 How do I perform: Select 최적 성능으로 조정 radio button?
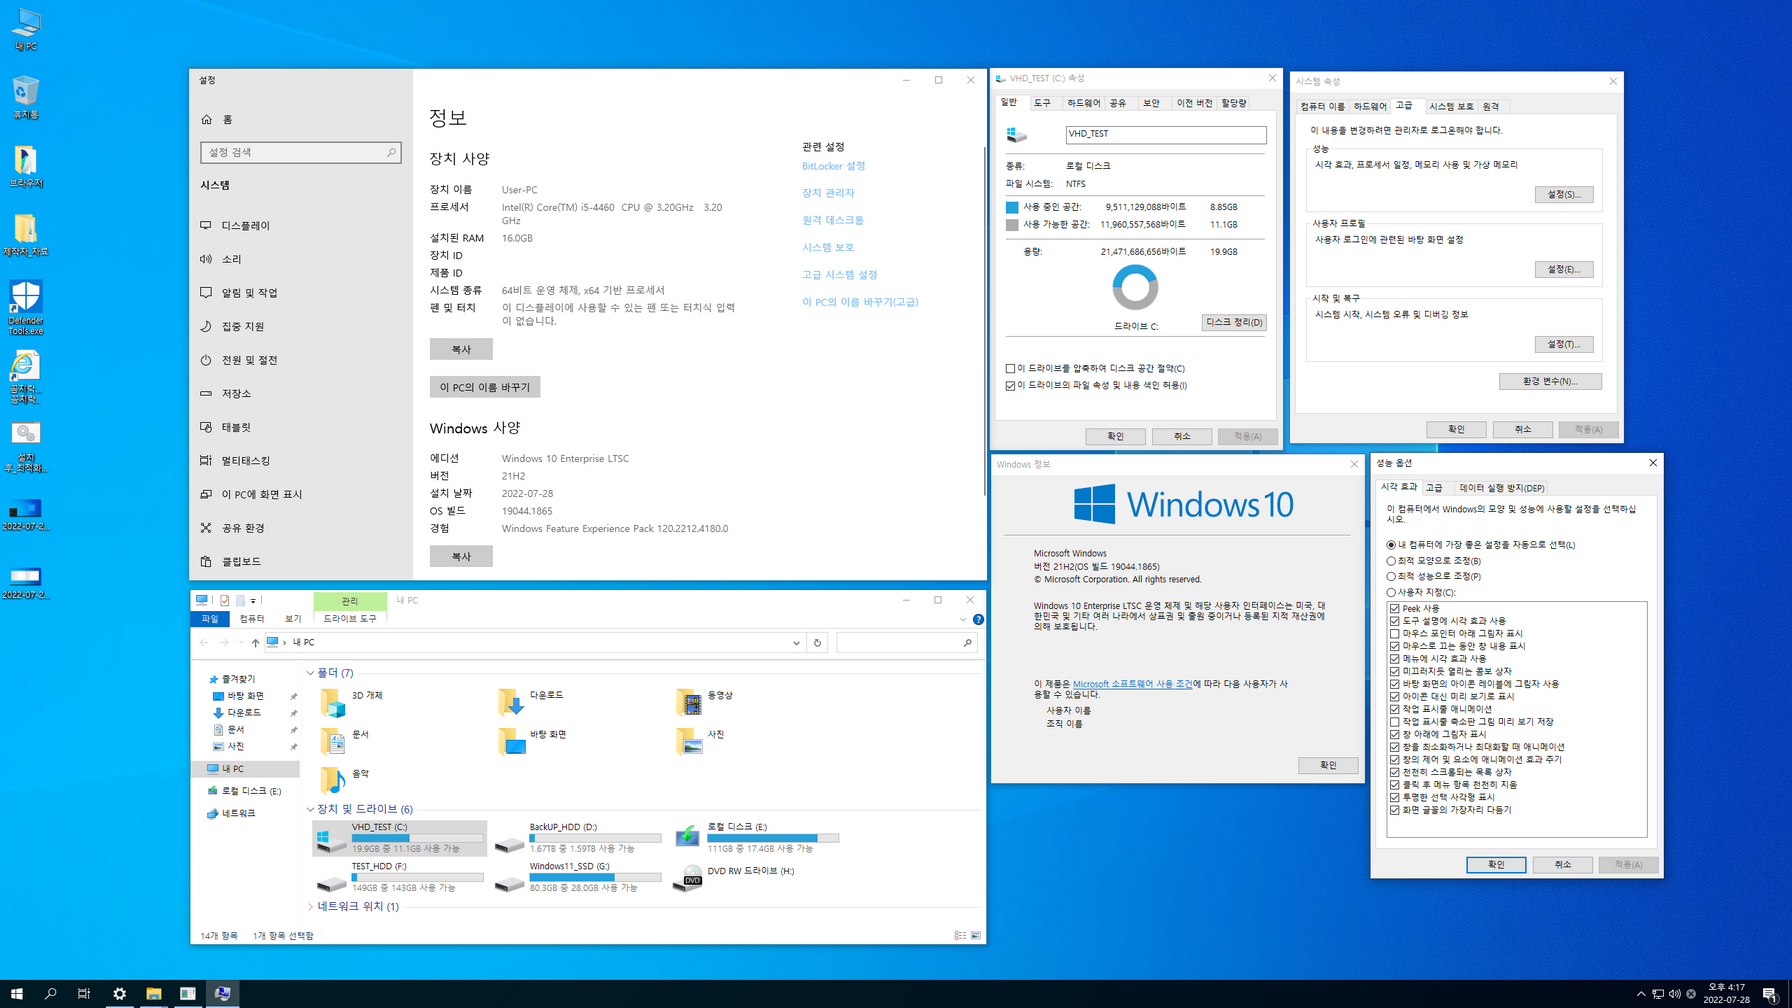[1391, 577]
